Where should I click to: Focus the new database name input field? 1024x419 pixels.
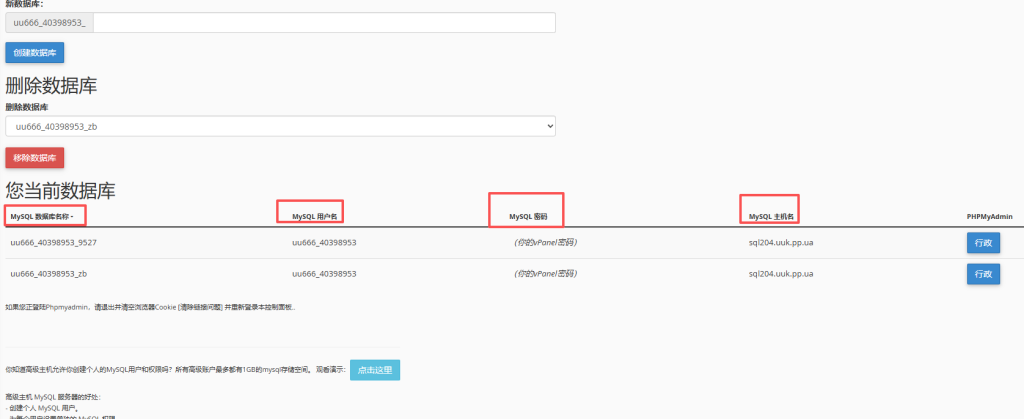click(x=324, y=23)
